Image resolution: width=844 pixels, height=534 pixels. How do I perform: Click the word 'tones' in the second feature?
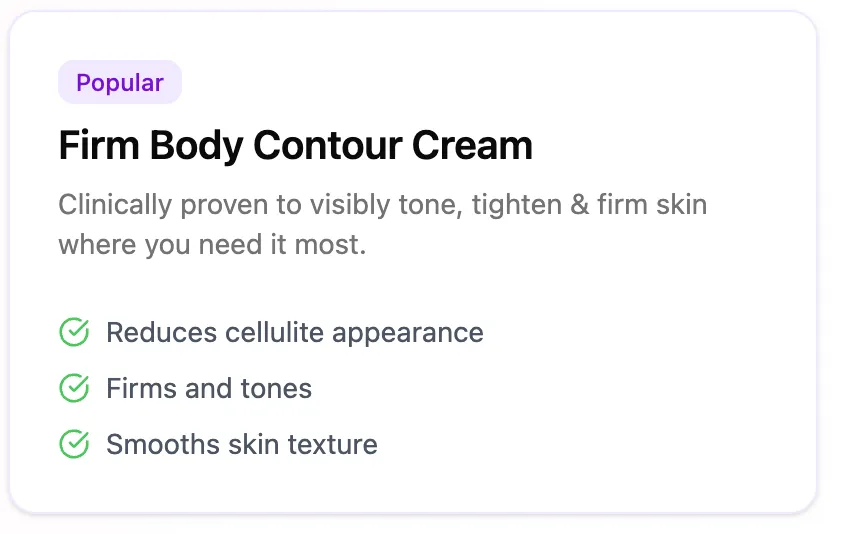click(x=276, y=389)
